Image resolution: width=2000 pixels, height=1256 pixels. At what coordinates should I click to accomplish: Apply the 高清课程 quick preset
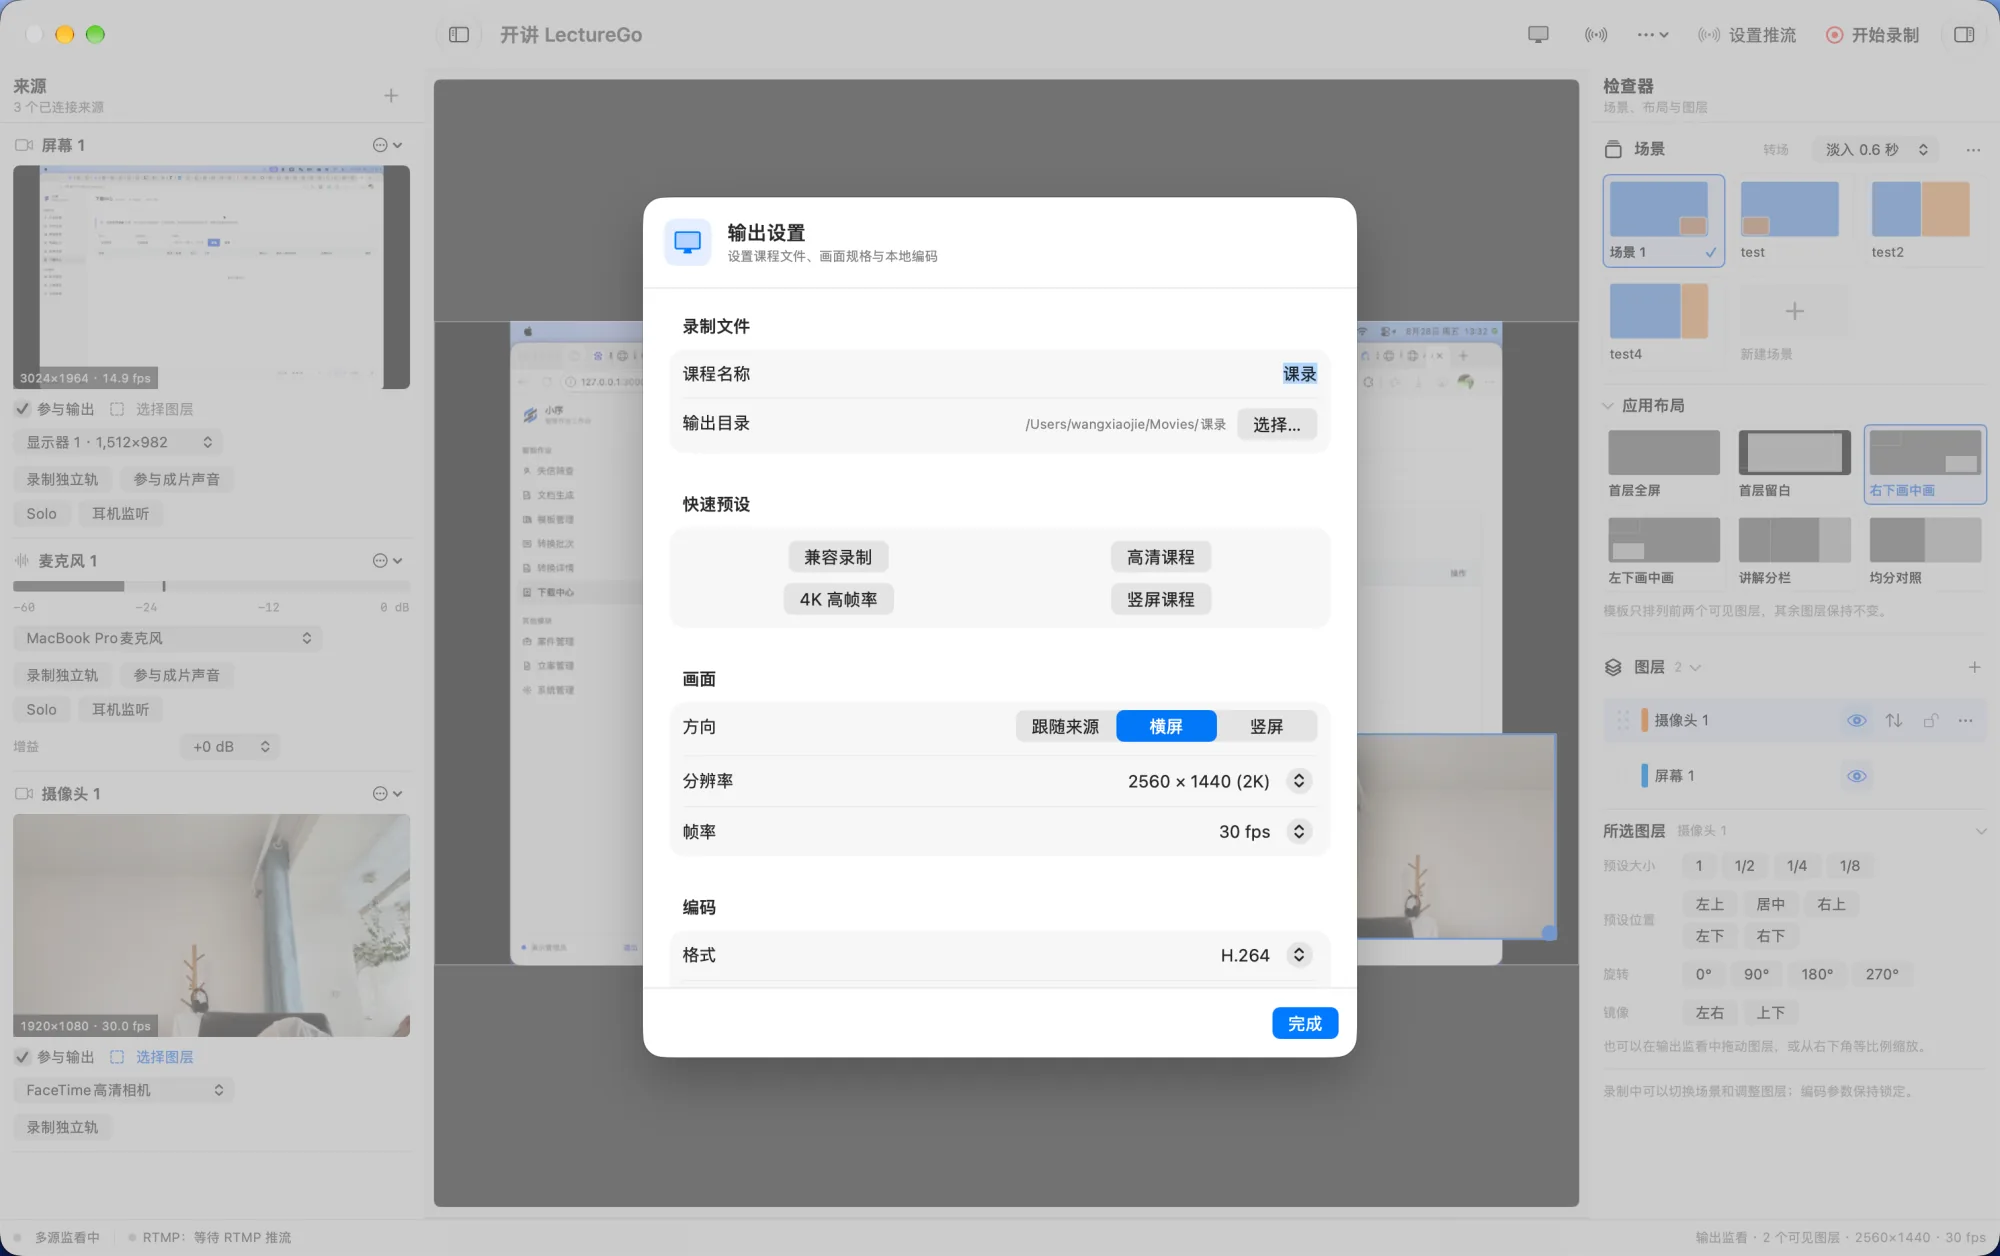[1161, 557]
